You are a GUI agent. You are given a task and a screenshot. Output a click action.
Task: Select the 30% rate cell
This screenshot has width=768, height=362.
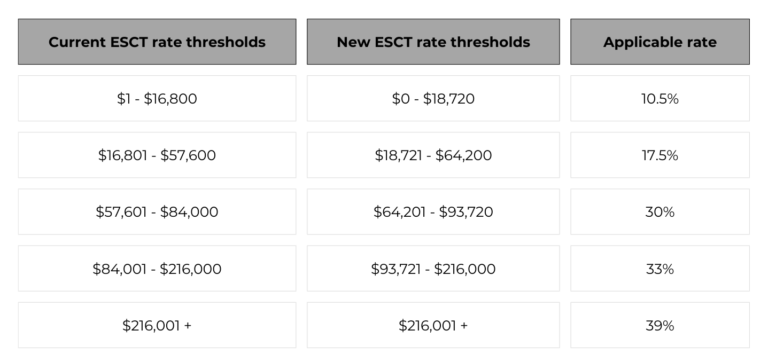[660, 212]
